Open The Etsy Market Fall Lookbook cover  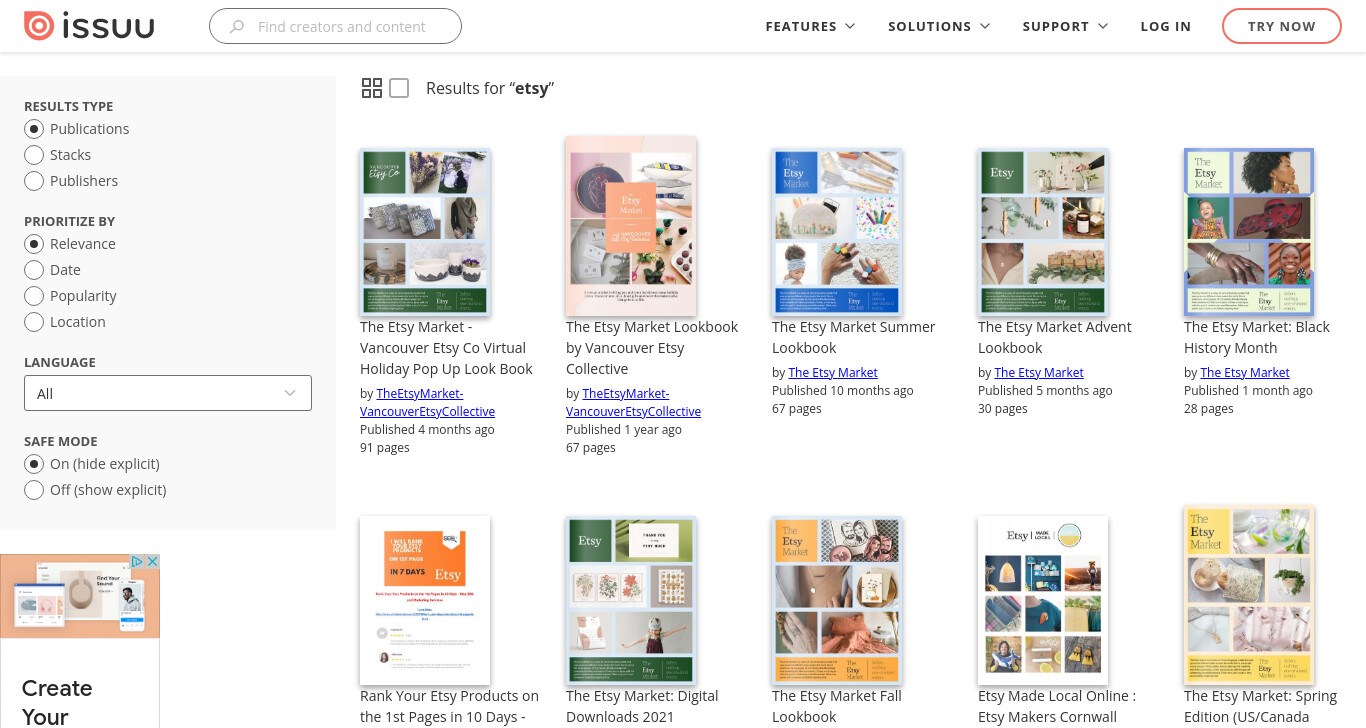837,600
